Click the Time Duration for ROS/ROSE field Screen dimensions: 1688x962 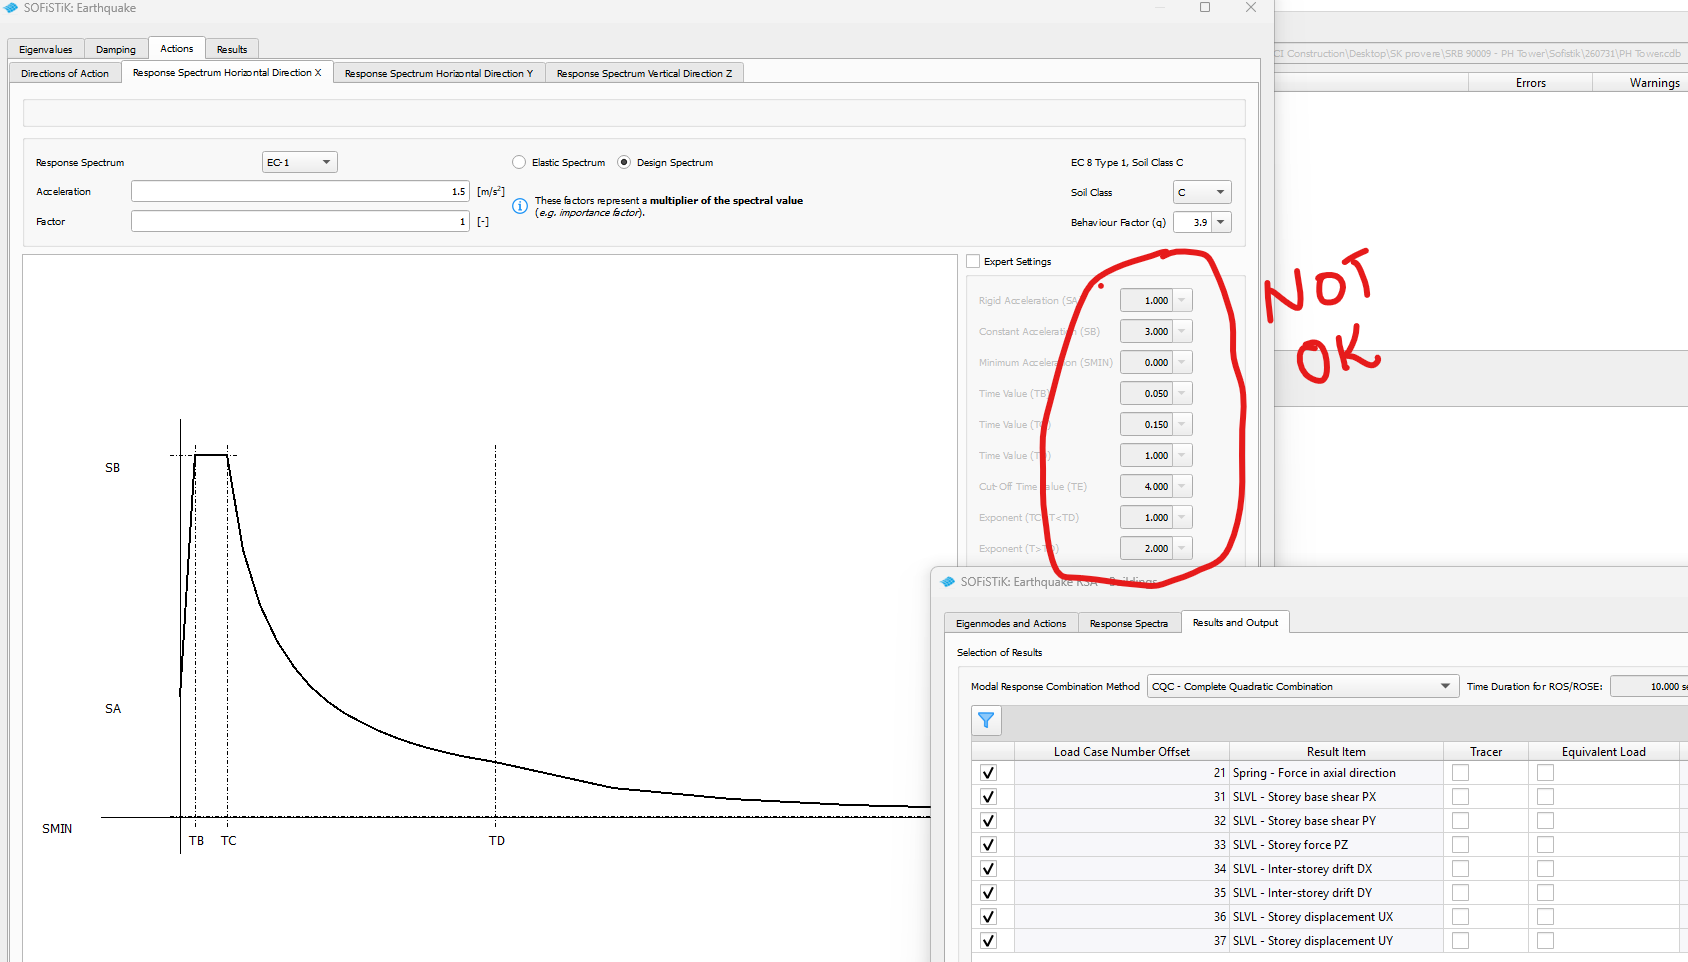1649,686
